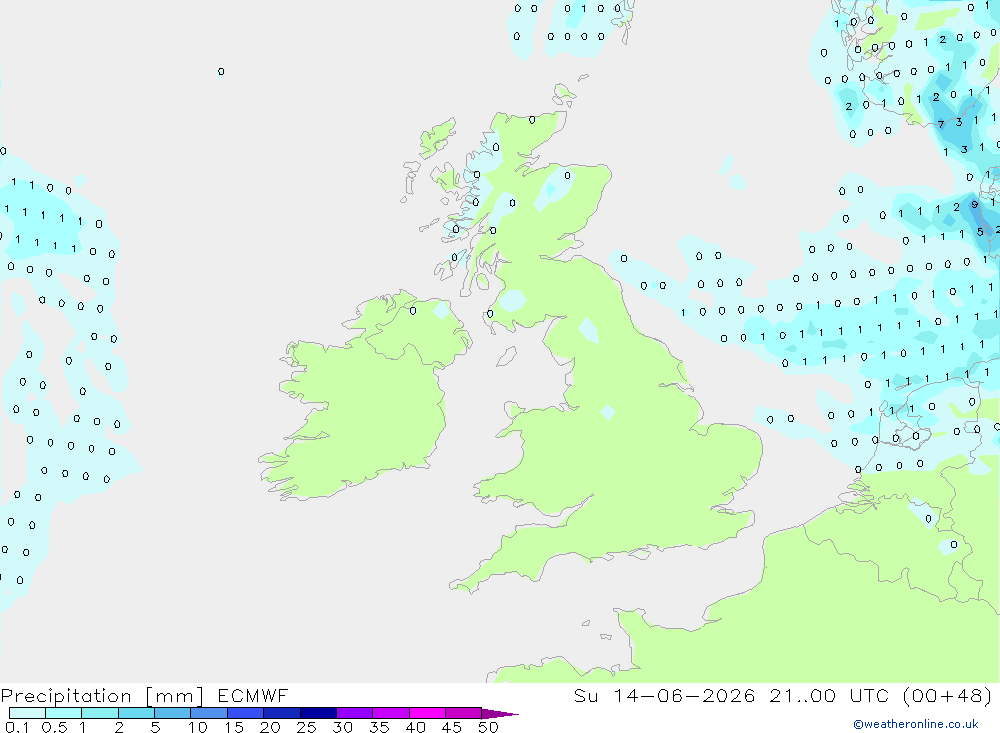
Task: Click the '30' legend scale label
Action: click(x=342, y=727)
